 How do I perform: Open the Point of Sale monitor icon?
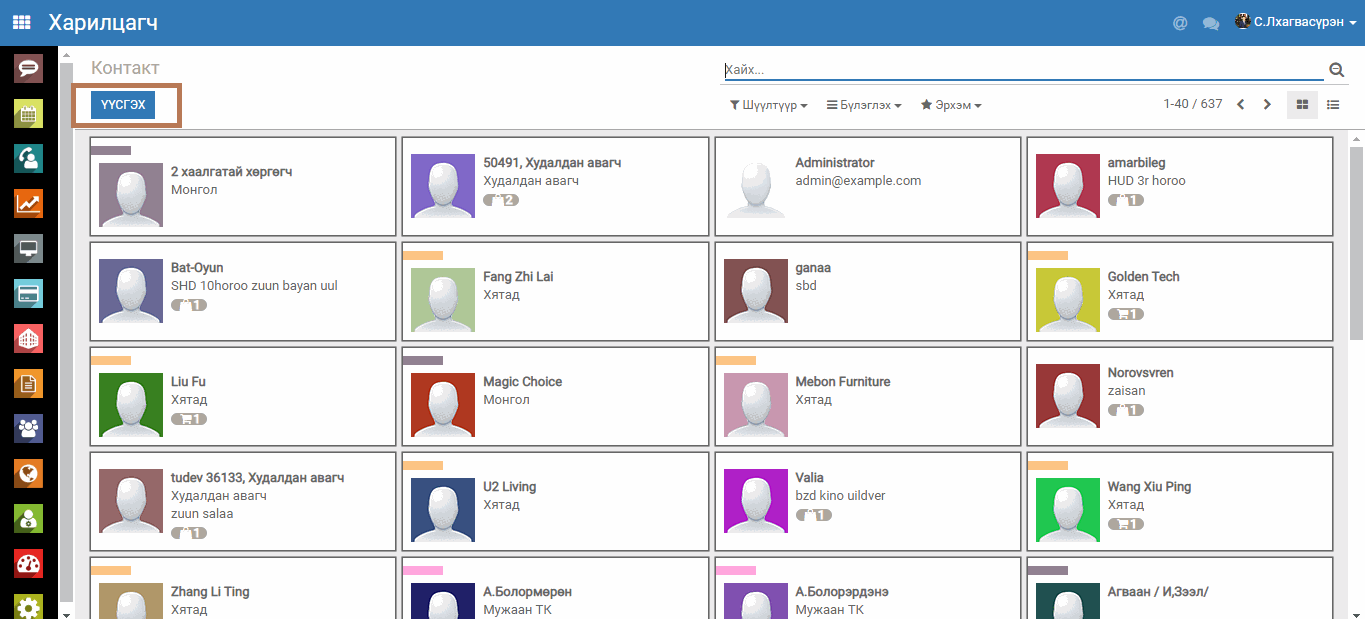pos(28,249)
